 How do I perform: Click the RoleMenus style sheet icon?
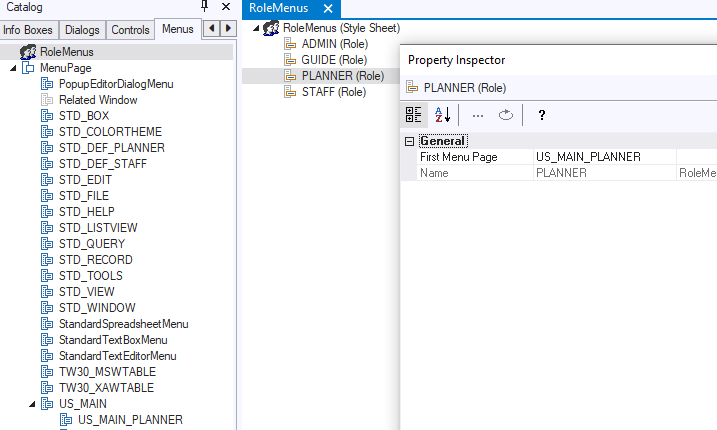tap(271, 28)
